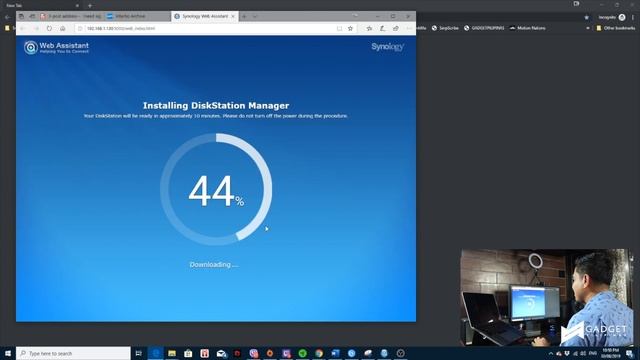Click Chrome back arrow button
The image size is (640, 360).
(x=7, y=18)
